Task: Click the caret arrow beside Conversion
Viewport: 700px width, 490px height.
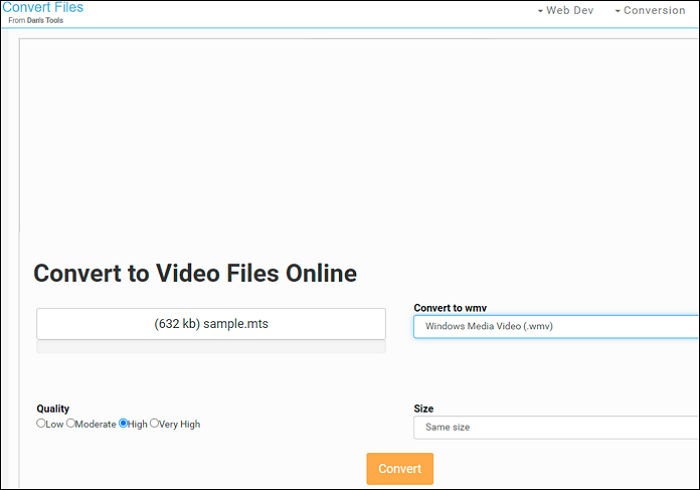Action: 617,11
